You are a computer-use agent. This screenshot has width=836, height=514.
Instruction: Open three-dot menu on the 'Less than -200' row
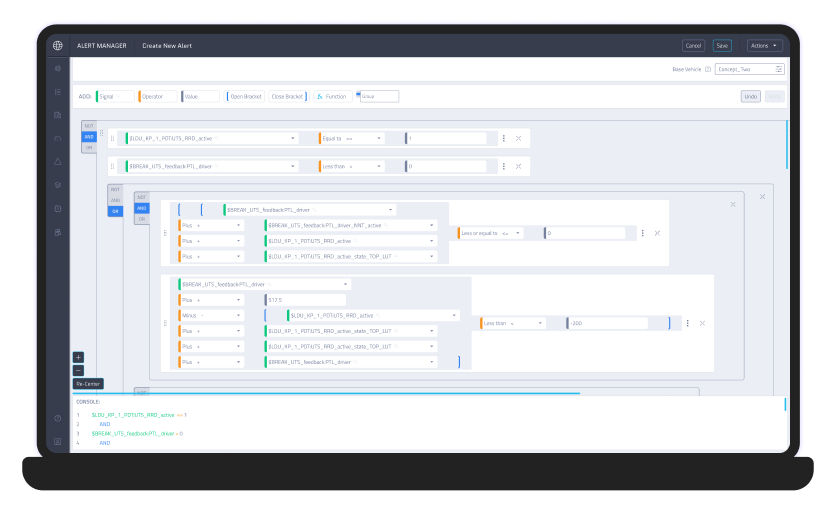point(687,323)
